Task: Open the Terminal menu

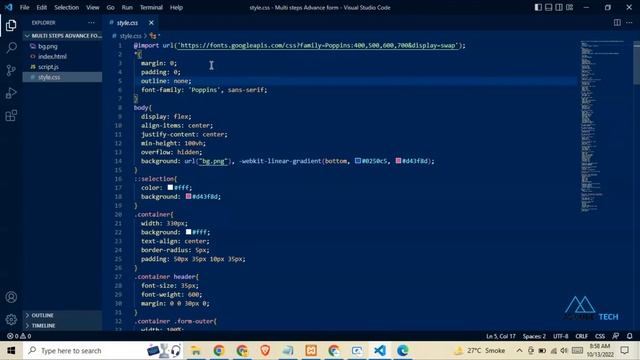Action: pyautogui.click(x=151, y=7)
